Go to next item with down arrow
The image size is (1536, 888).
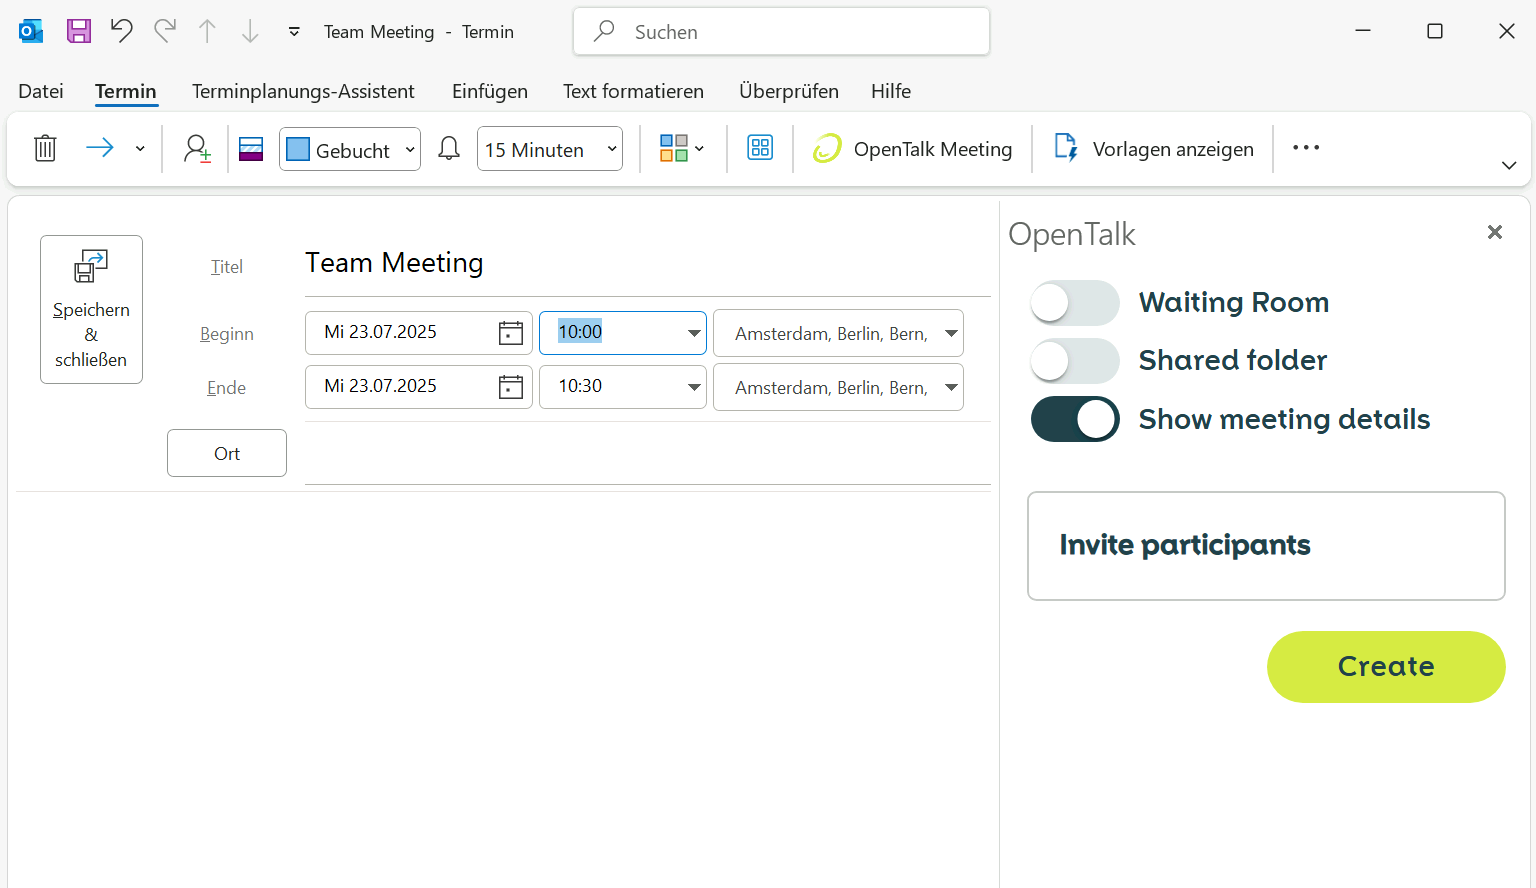[250, 31]
